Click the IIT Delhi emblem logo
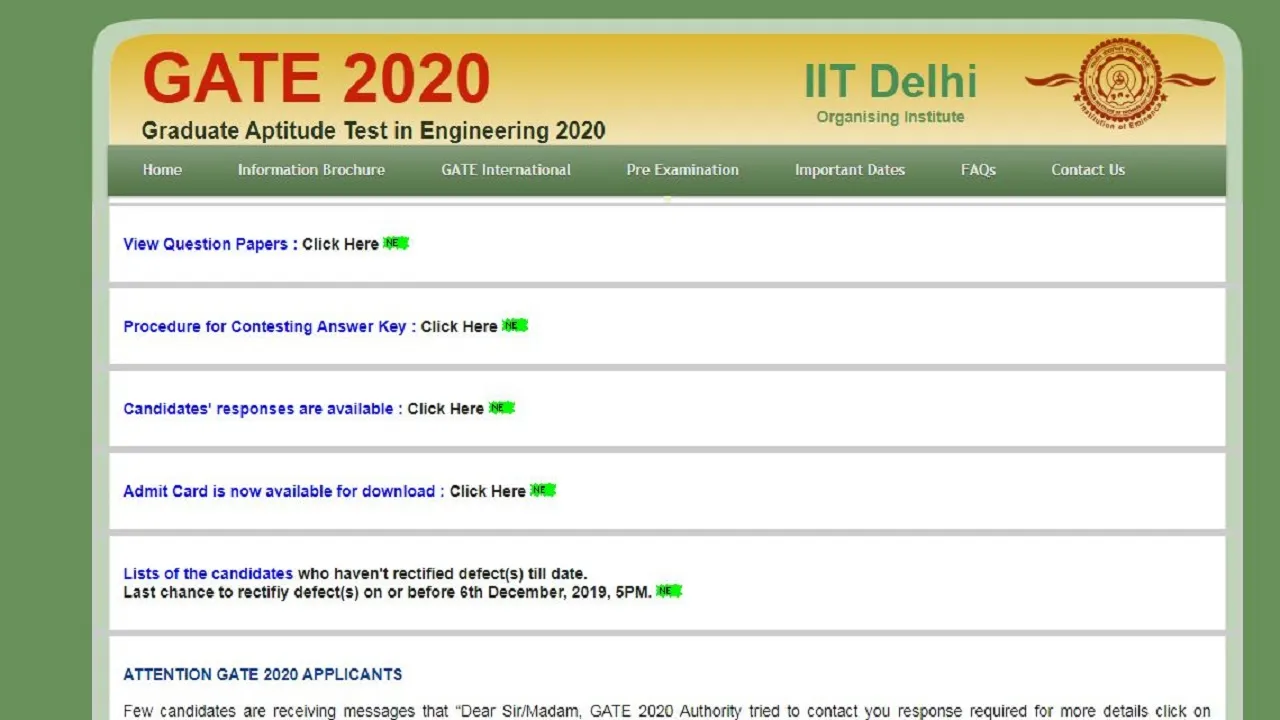 point(1120,82)
